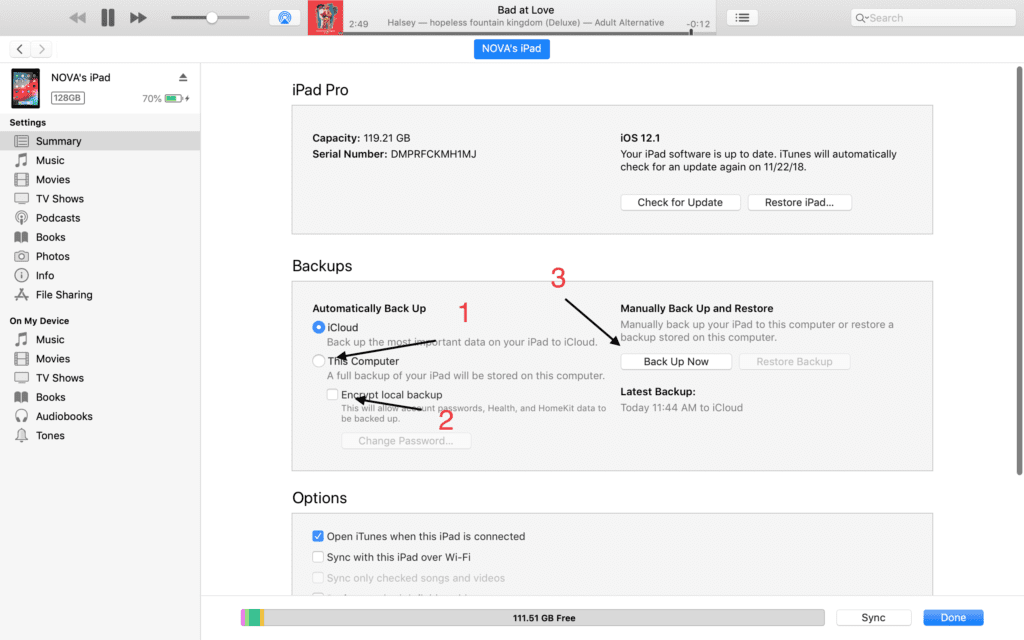Enable Sync with this iPad over Wi-Fi
Screen dimensions: 1024x640
click(x=318, y=557)
